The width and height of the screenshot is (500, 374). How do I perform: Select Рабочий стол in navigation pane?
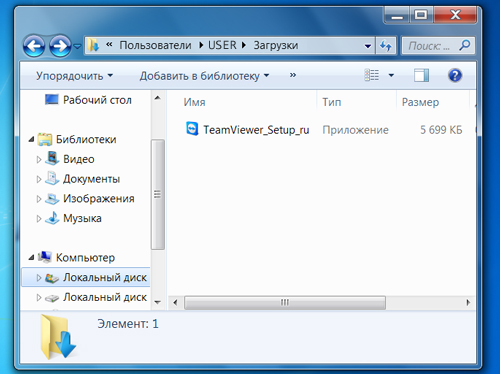pos(97,100)
